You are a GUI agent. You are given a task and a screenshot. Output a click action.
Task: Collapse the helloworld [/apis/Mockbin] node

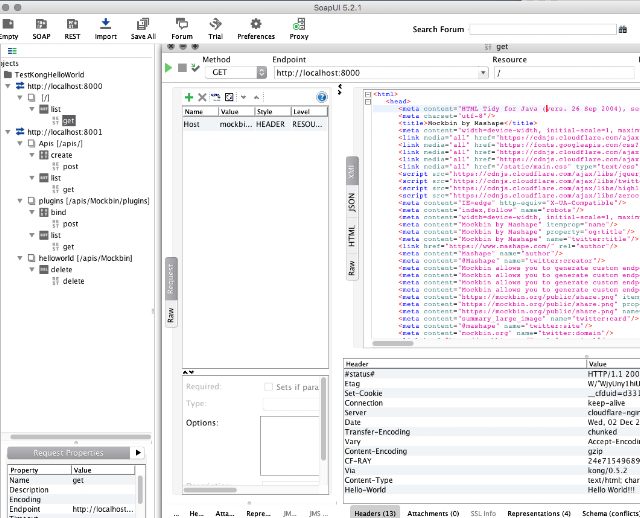pyautogui.click(x=20, y=258)
